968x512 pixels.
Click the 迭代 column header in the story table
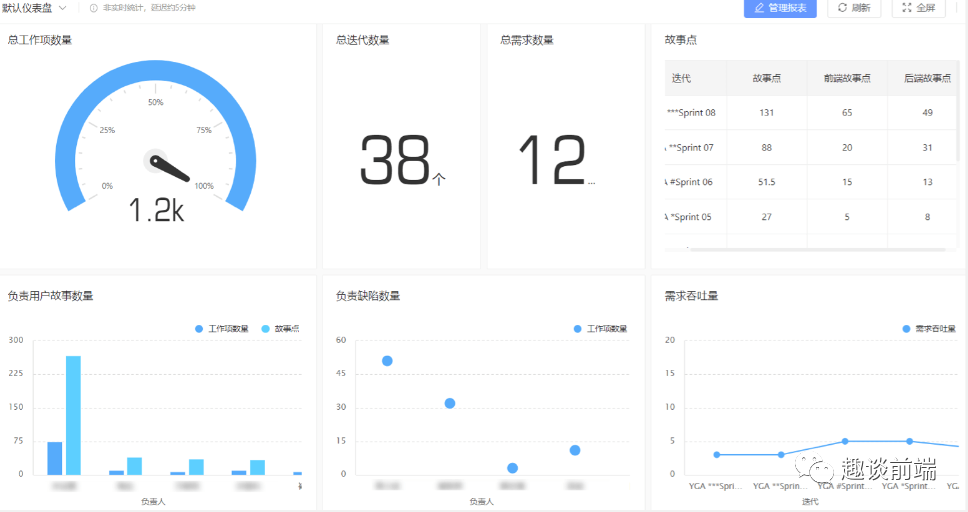tap(682, 78)
